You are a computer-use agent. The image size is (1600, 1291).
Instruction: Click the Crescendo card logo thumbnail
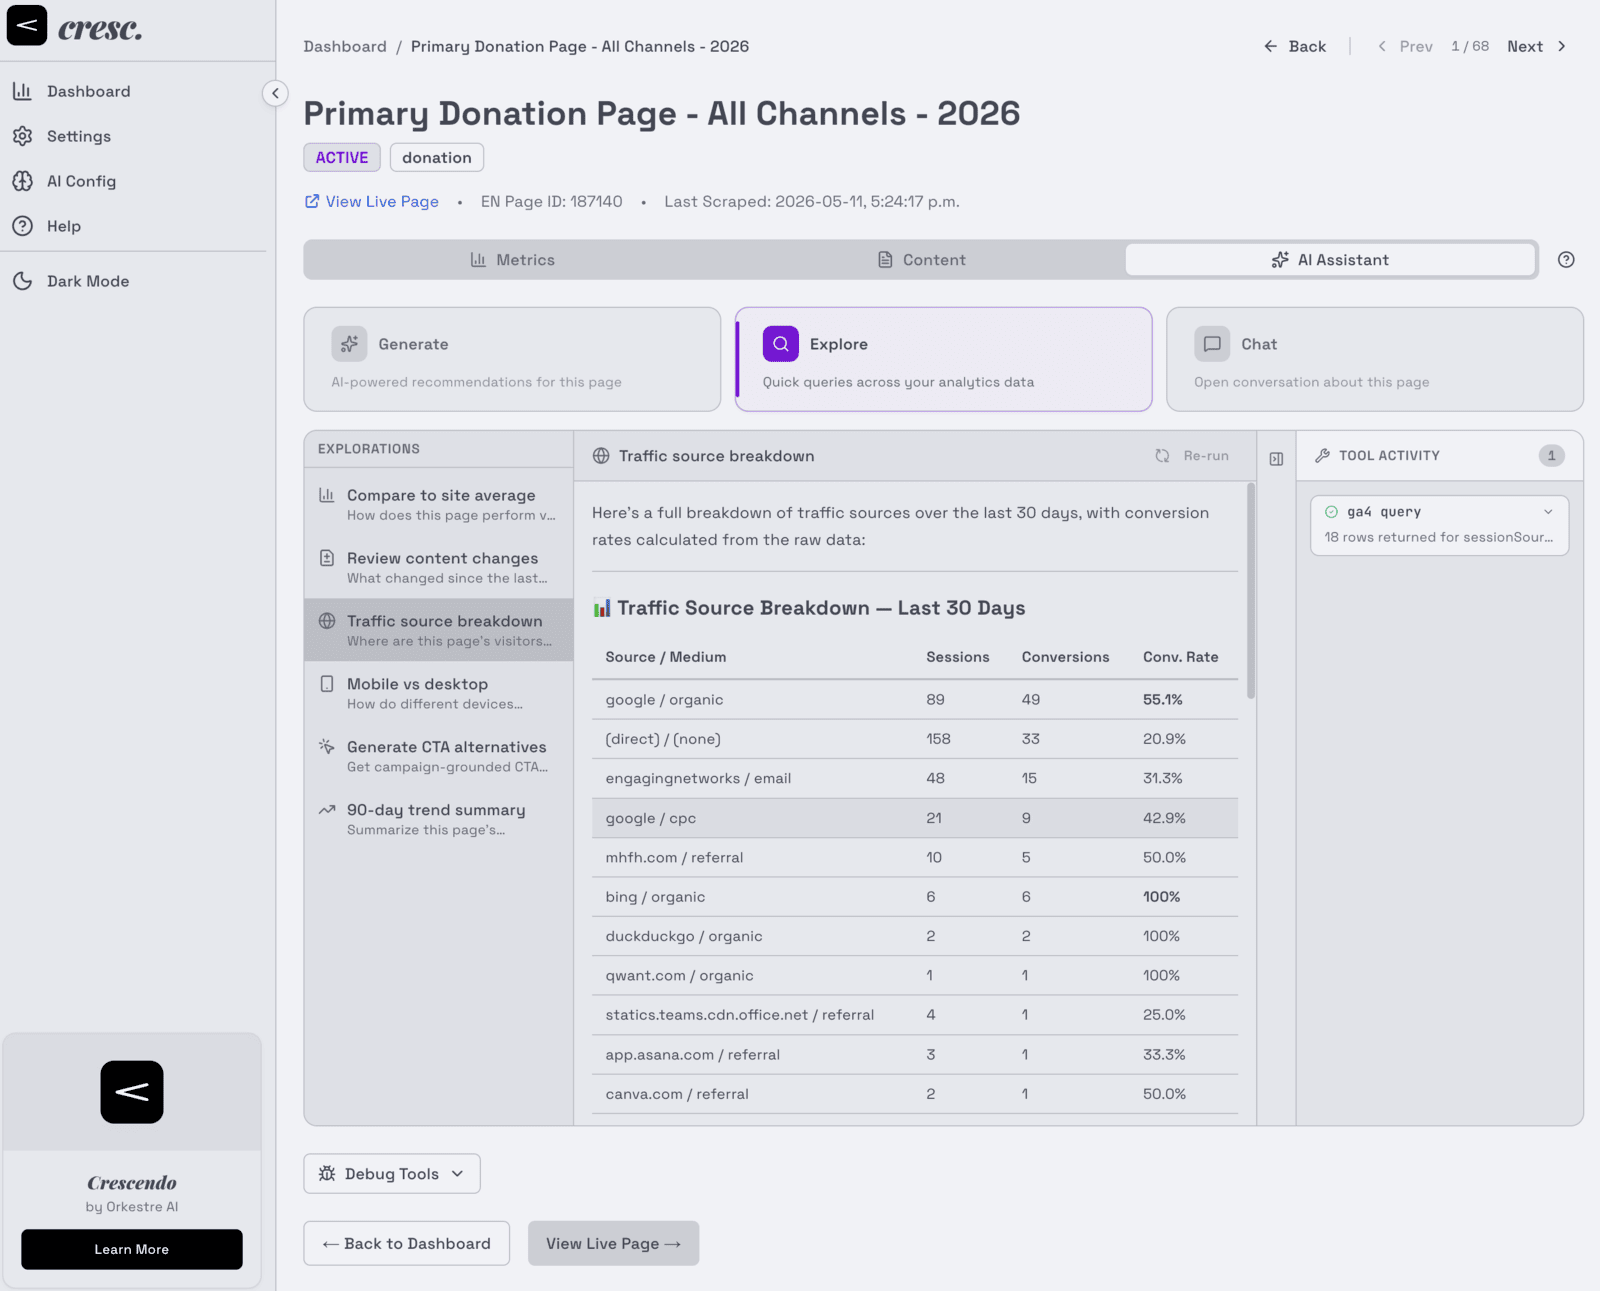(132, 1092)
